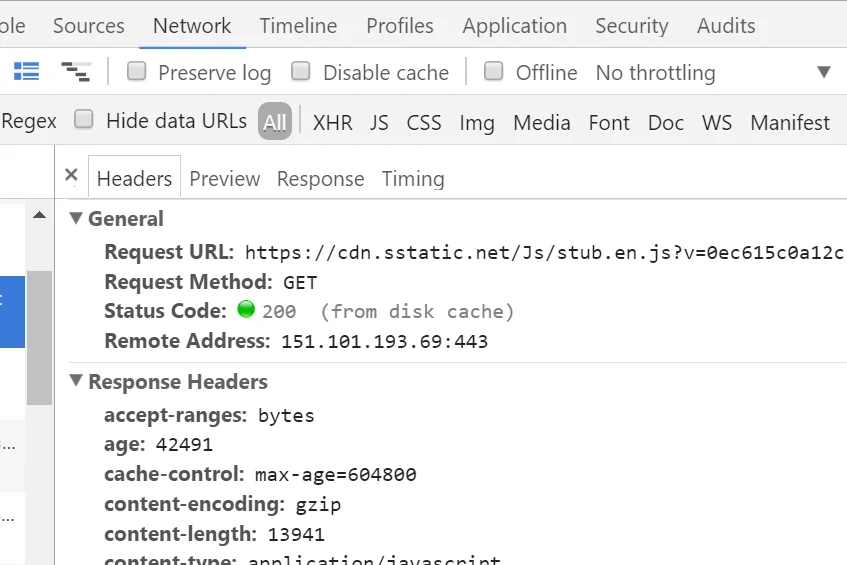This screenshot has width=847, height=565.
Task: Switch to large request rows view icon
Action: (26, 71)
